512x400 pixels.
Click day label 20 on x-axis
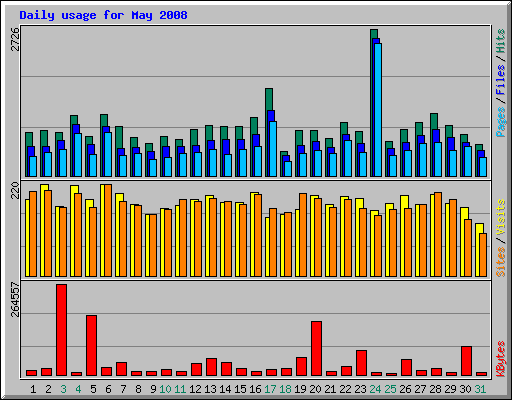tap(315, 389)
